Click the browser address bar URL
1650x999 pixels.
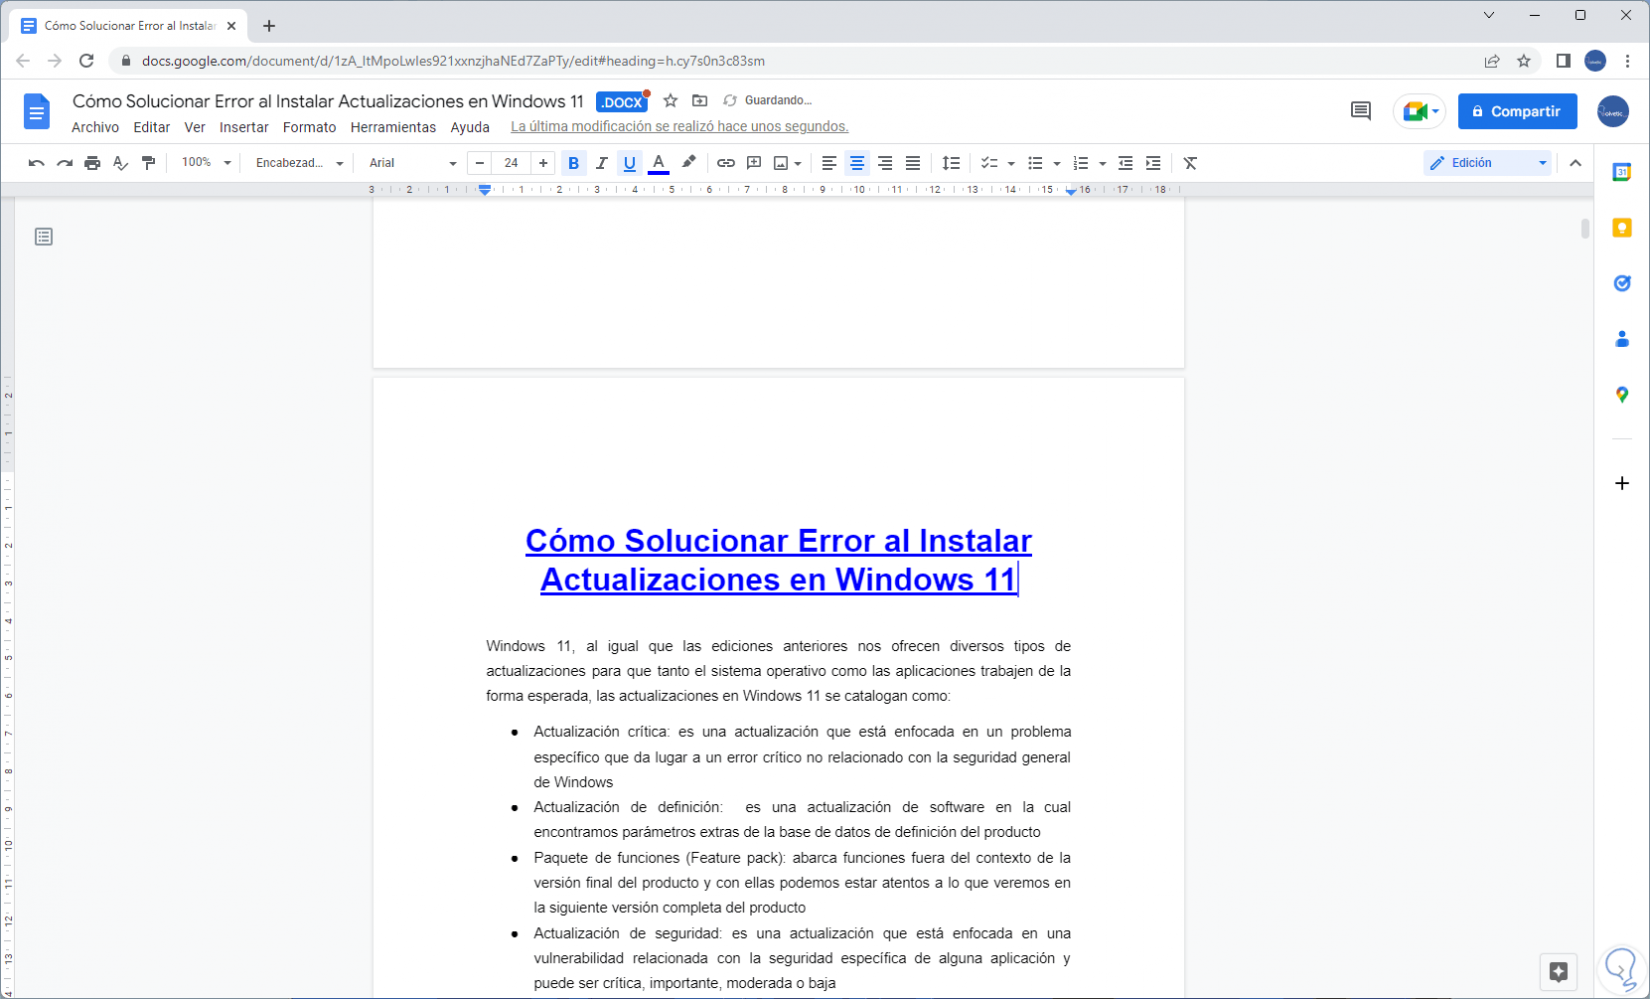click(453, 61)
